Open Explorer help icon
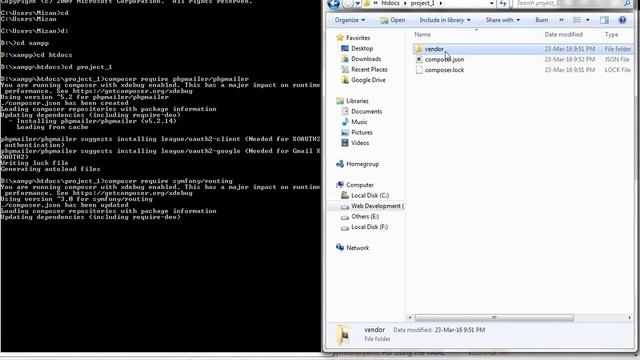640x360 pixels. pyautogui.click(x=622, y=20)
